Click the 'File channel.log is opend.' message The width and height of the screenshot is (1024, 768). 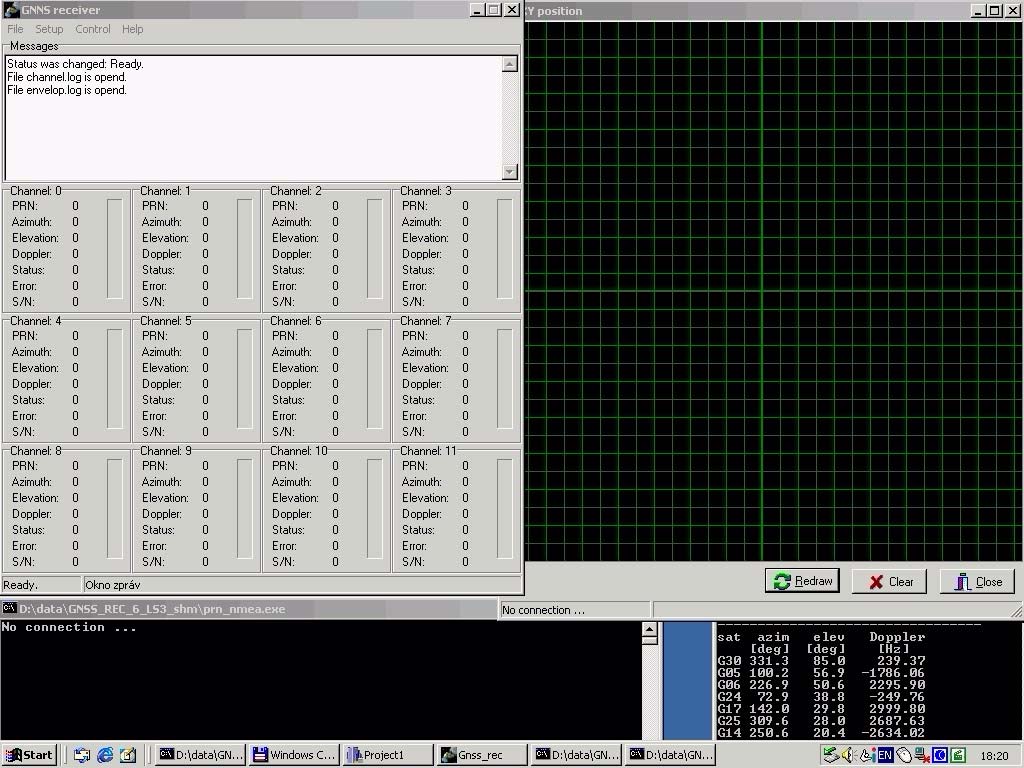67,77
